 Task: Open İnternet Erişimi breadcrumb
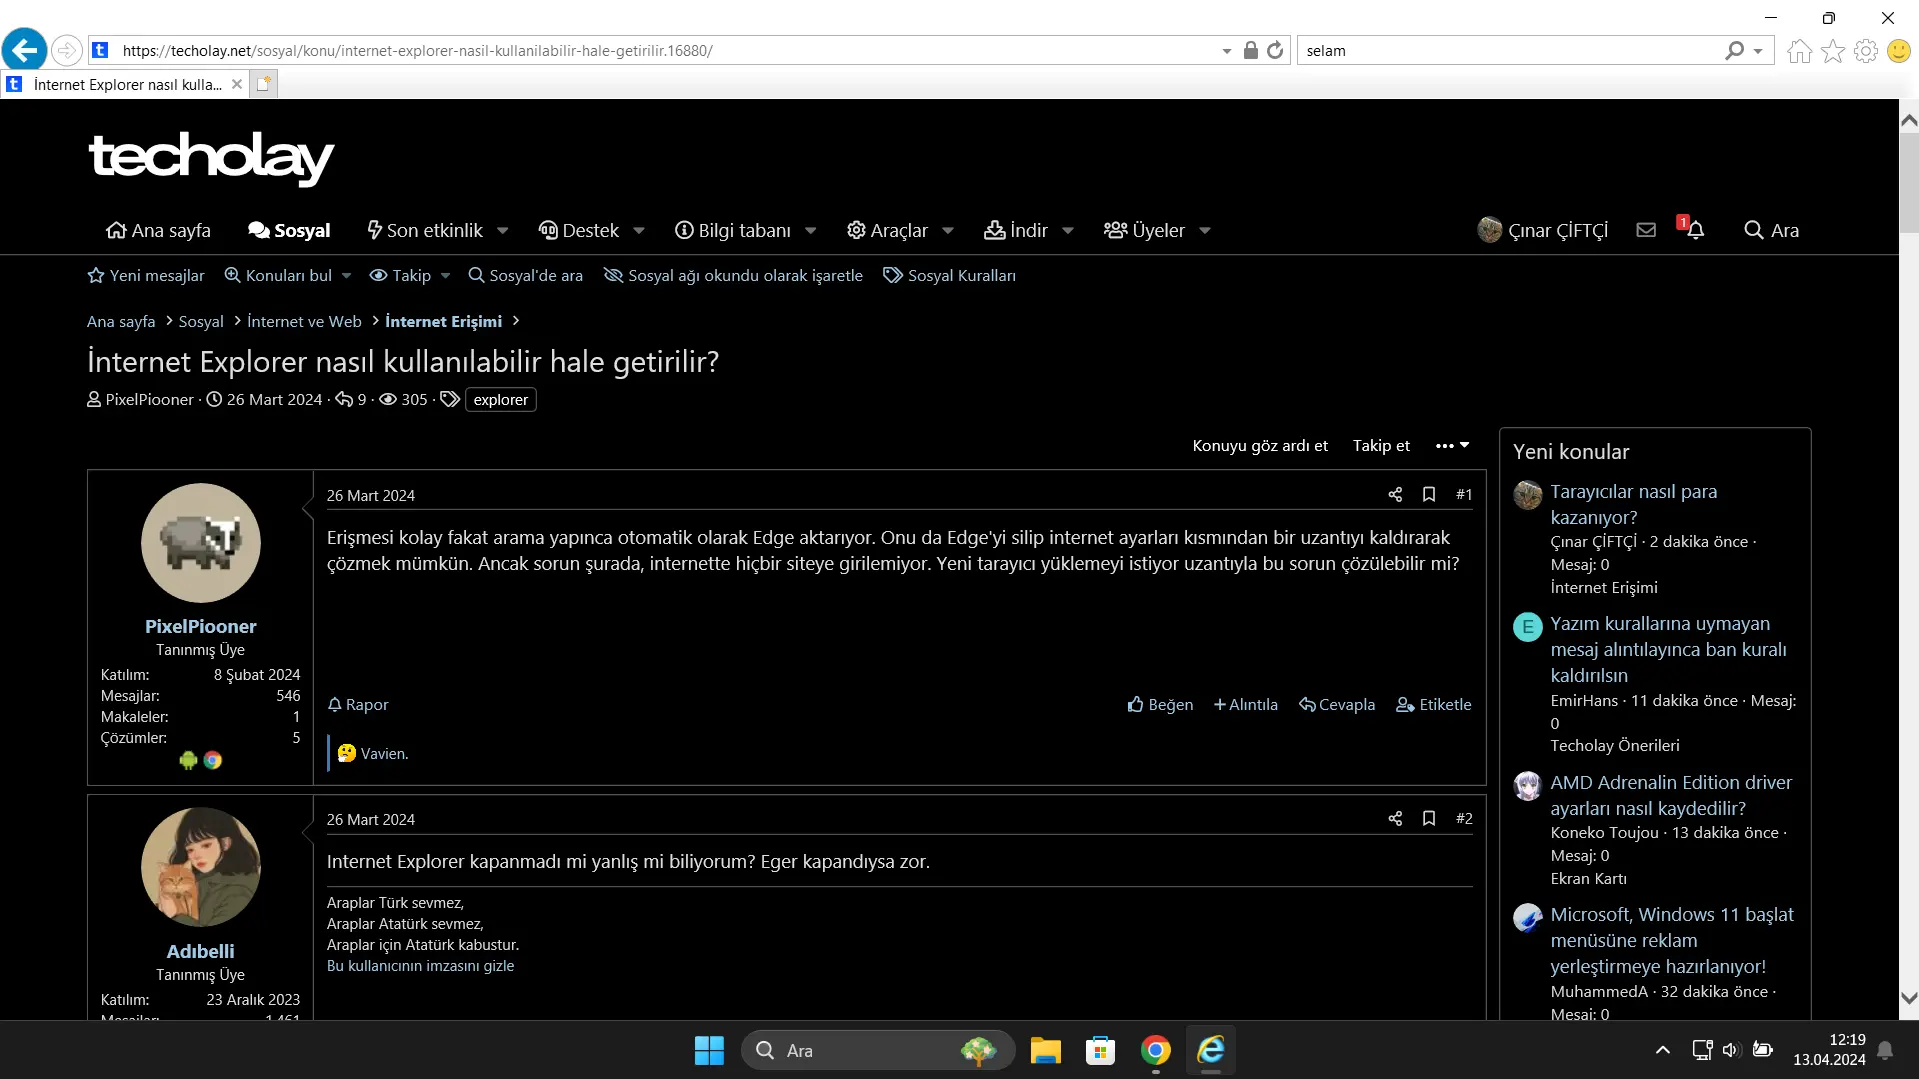tap(443, 321)
